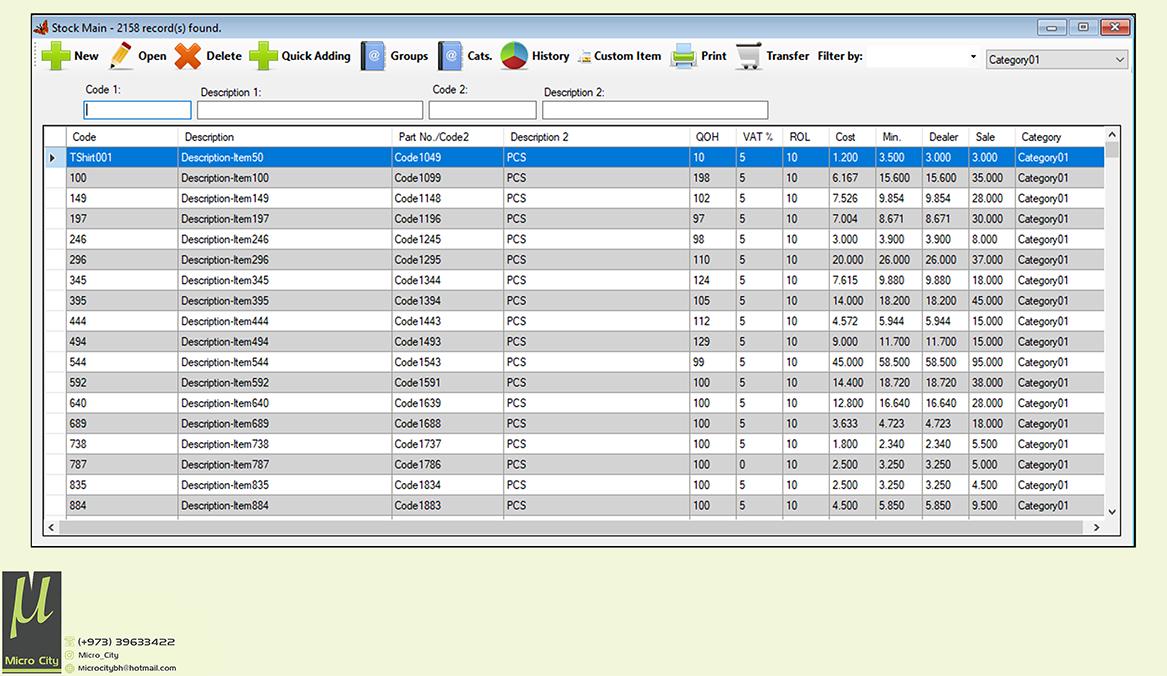The width and height of the screenshot is (1167, 676).
Task: Click the vertical scrollbar up arrow
Action: pos(1112,135)
